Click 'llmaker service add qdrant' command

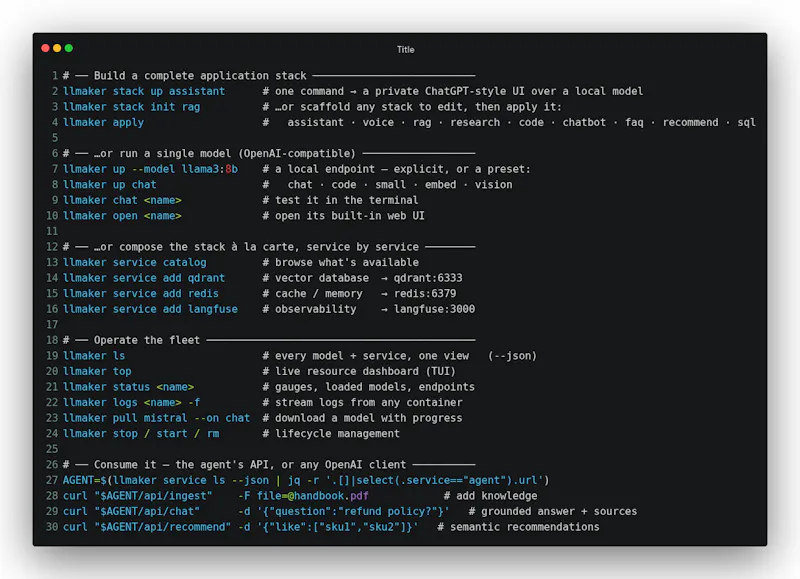(x=144, y=278)
